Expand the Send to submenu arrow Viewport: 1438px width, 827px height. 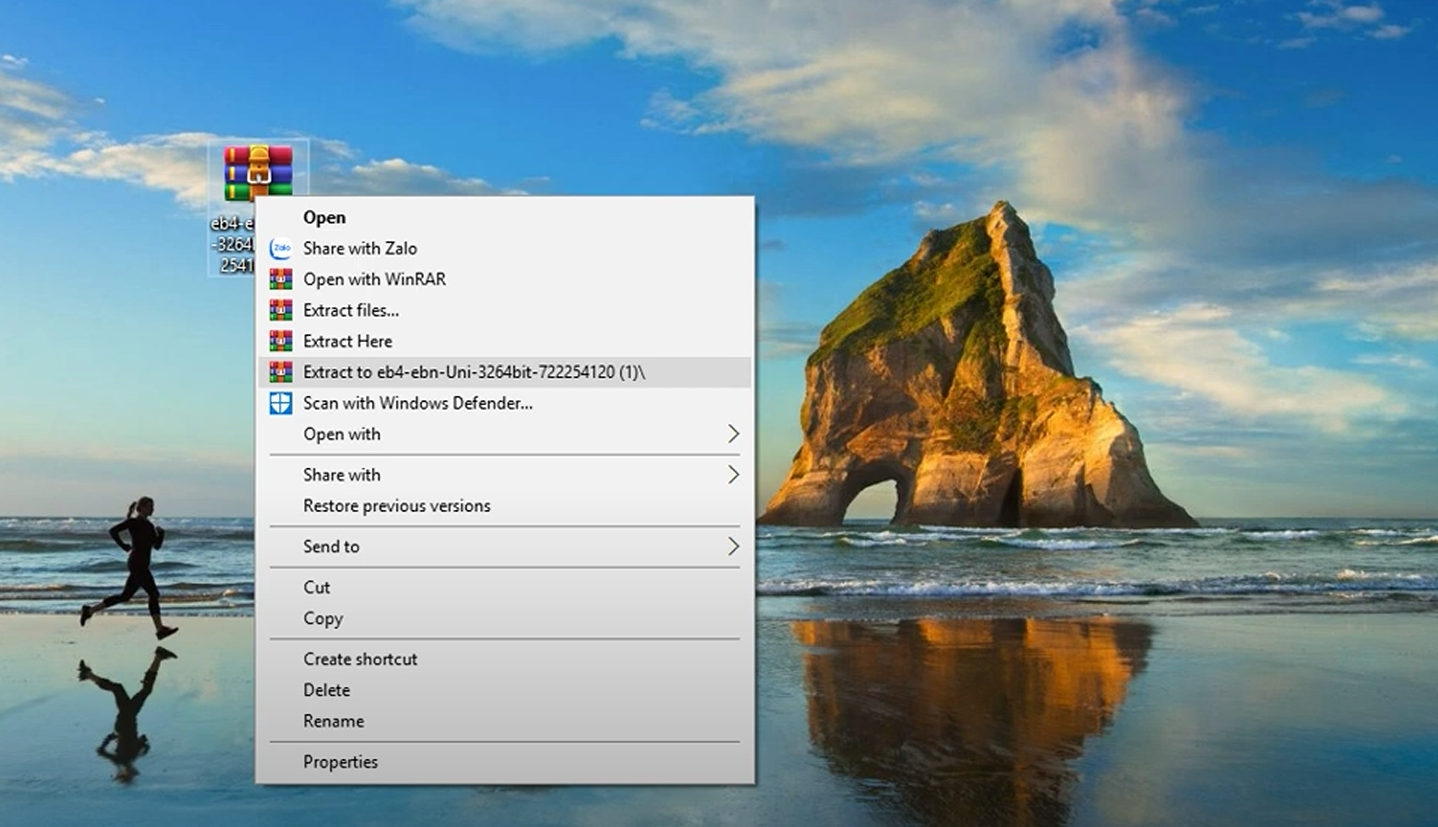(x=733, y=546)
